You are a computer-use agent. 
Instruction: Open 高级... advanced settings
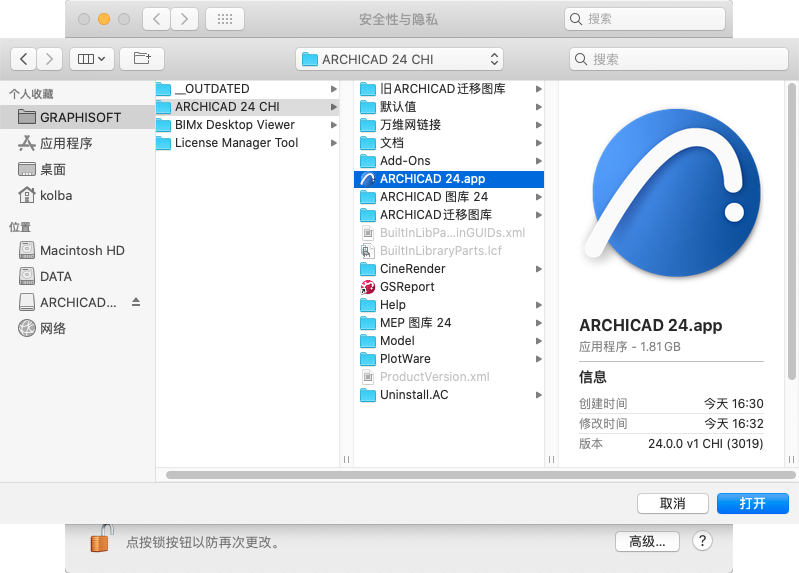[647, 541]
